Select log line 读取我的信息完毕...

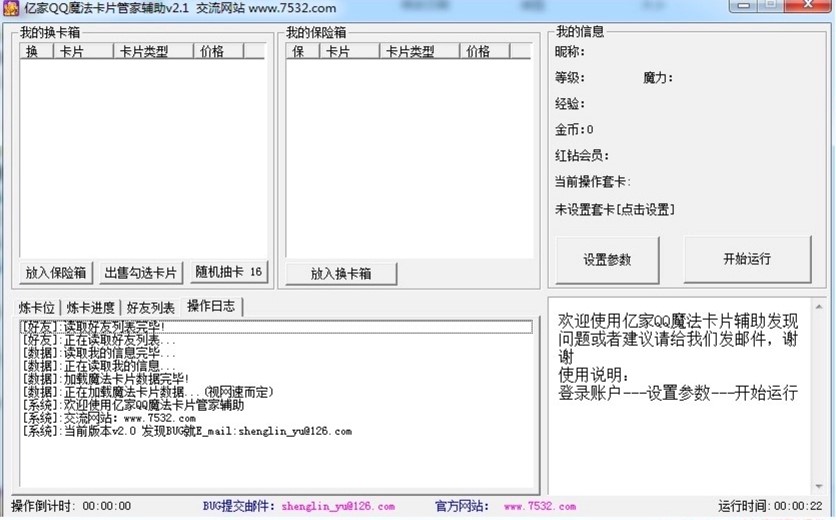[276, 353]
